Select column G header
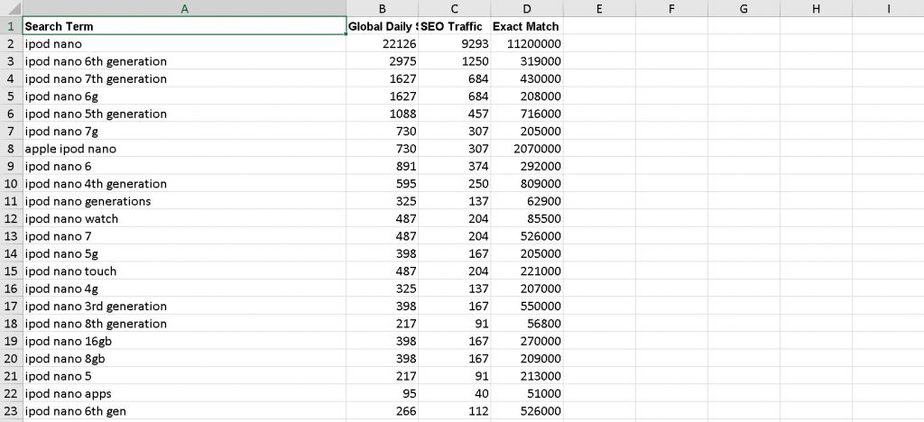Screen dimensions: 924x422 tap(744, 9)
